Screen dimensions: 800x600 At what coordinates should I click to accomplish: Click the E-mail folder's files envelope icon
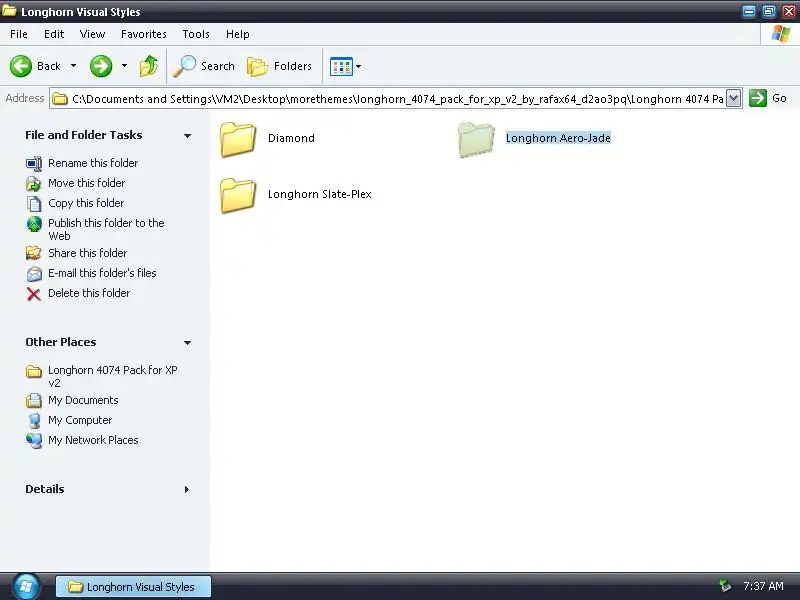pos(34,273)
